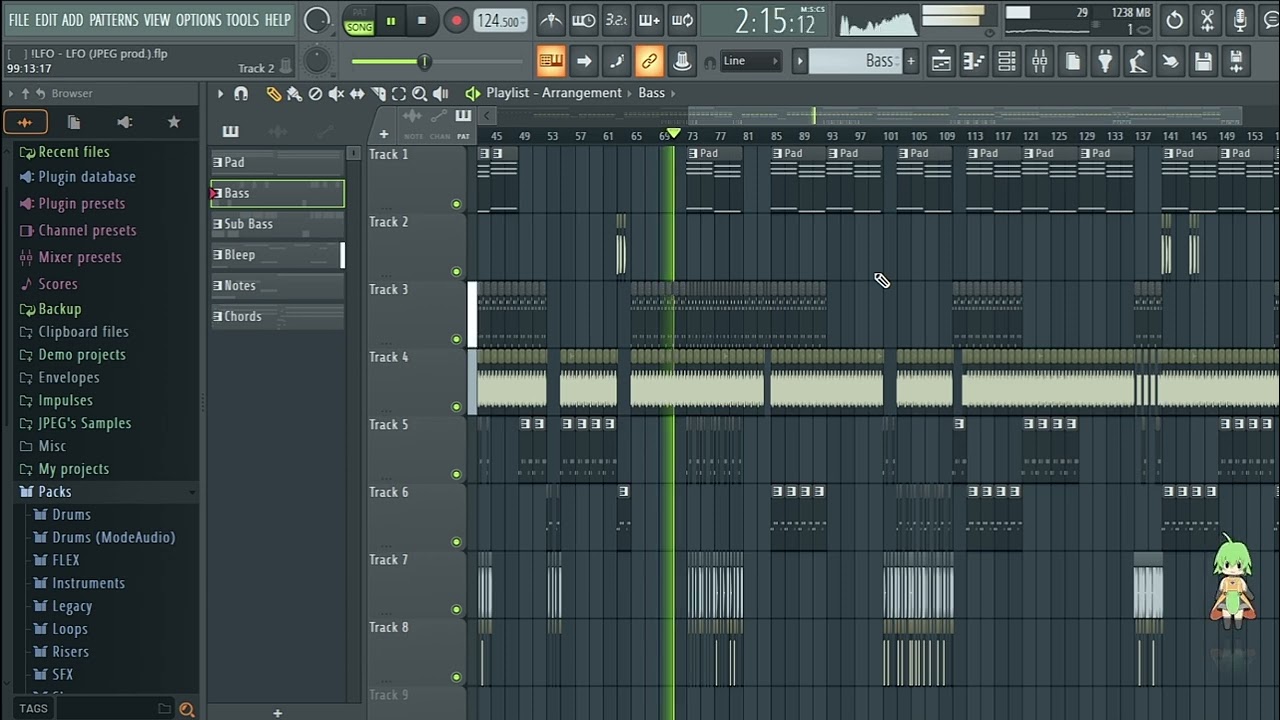
Task: Select the Slice tool in playlist toolbar
Action: click(378, 93)
